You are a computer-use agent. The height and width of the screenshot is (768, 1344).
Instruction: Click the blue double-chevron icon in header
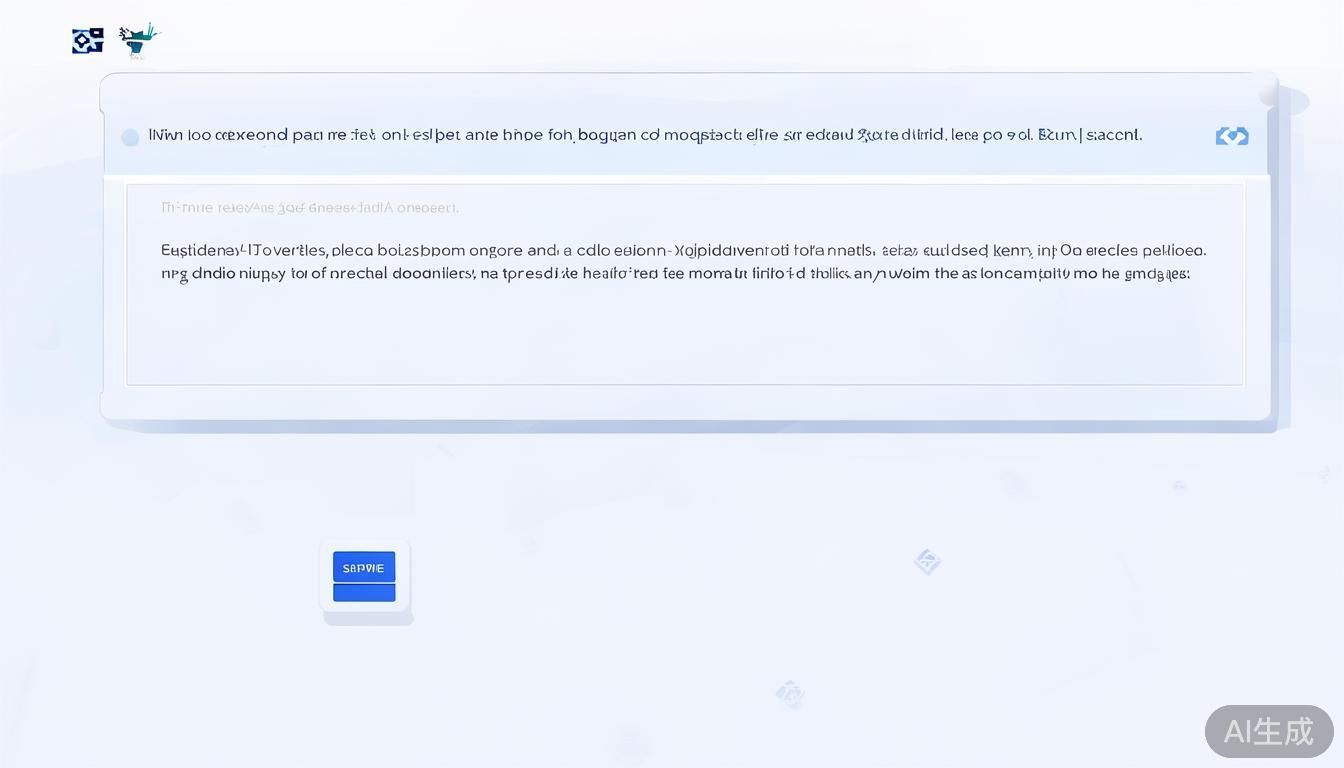[x=1231, y=136]
